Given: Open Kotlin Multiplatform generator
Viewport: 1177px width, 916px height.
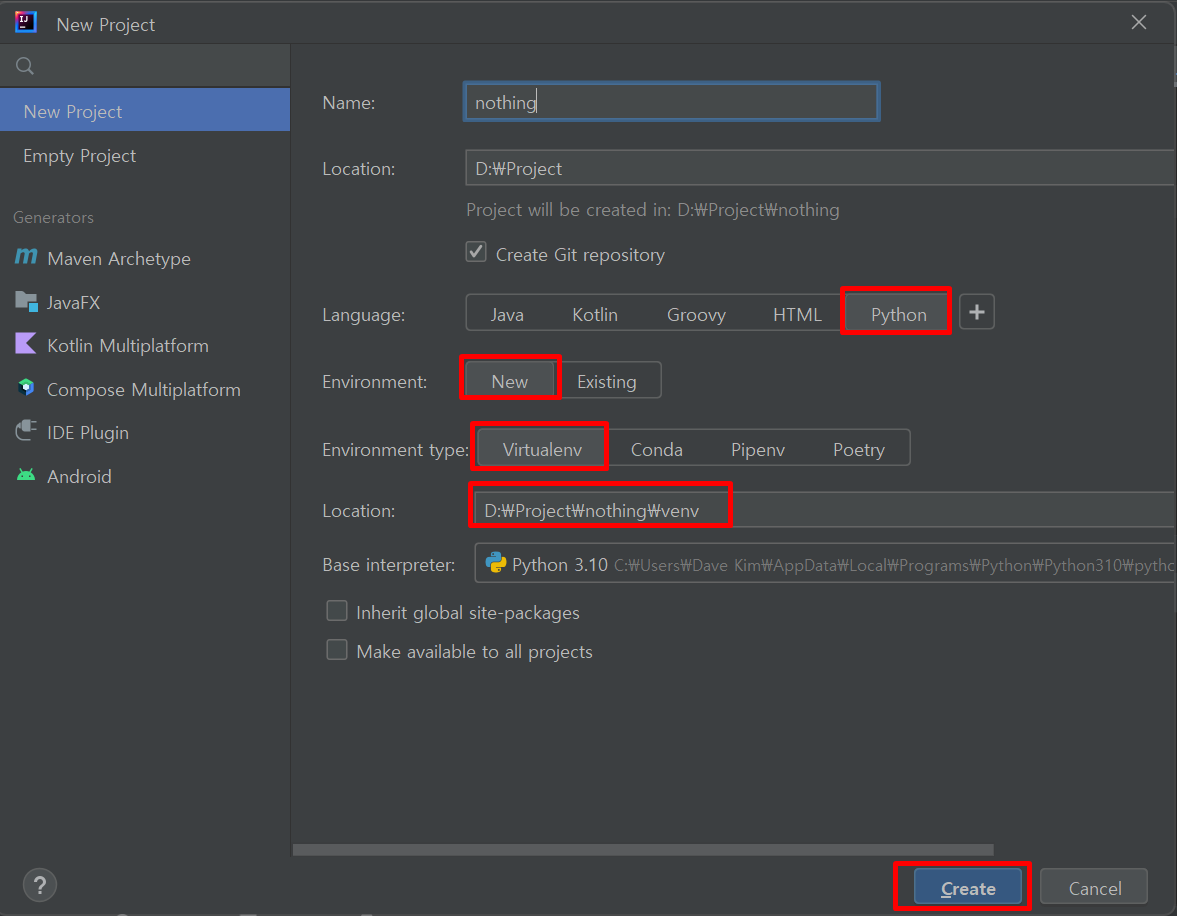Looking at the screenshot, I should point(145,345).
